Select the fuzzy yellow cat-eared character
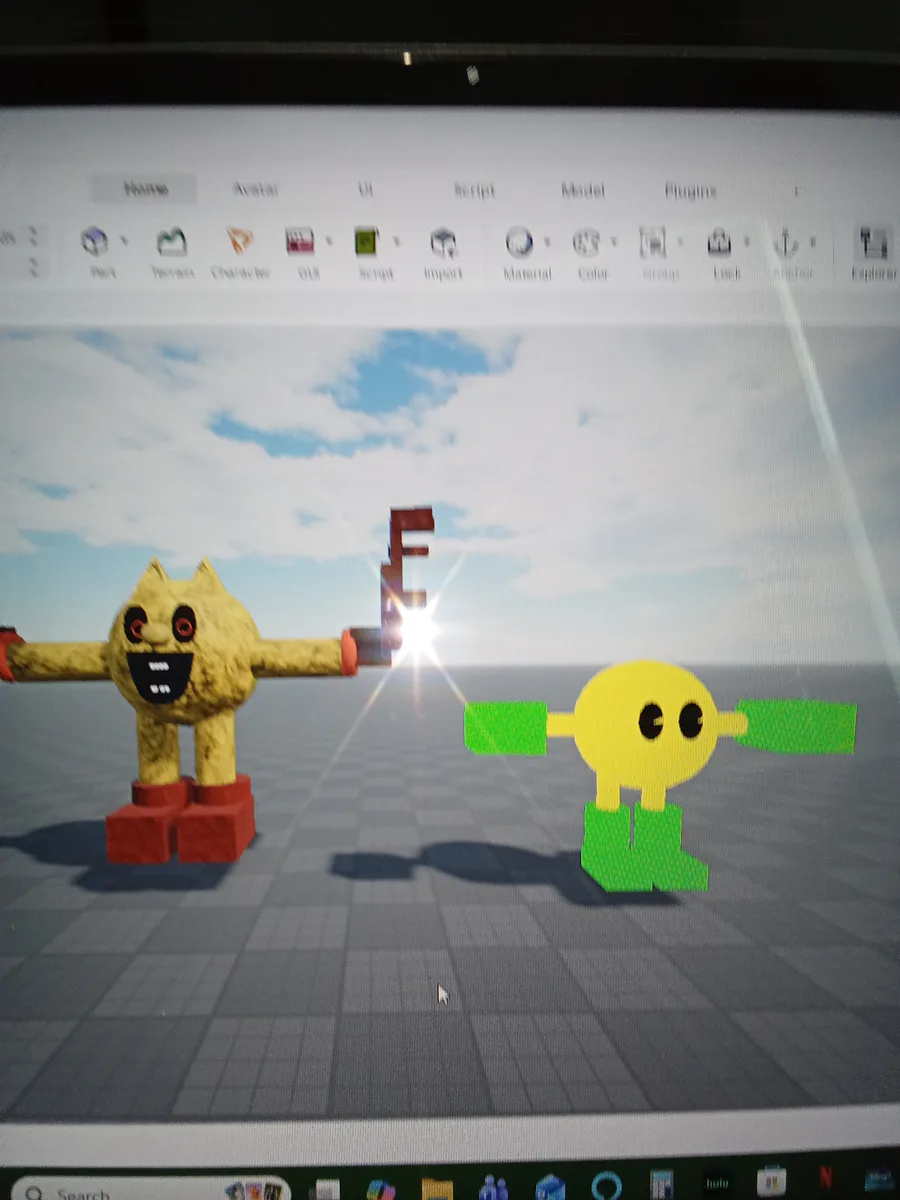The width and height of the screenshot is (900, 1200). [x=180, y=710]
